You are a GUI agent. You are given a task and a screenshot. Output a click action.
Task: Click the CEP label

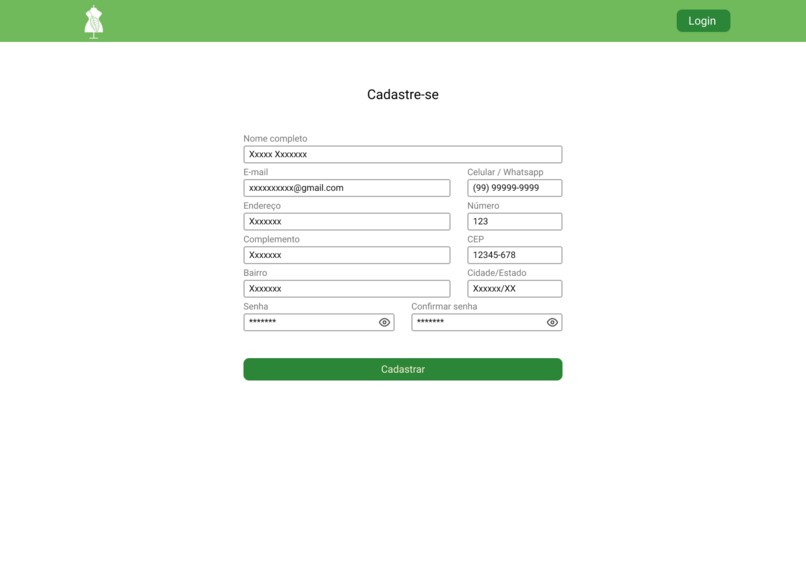(x=475, y=239)
